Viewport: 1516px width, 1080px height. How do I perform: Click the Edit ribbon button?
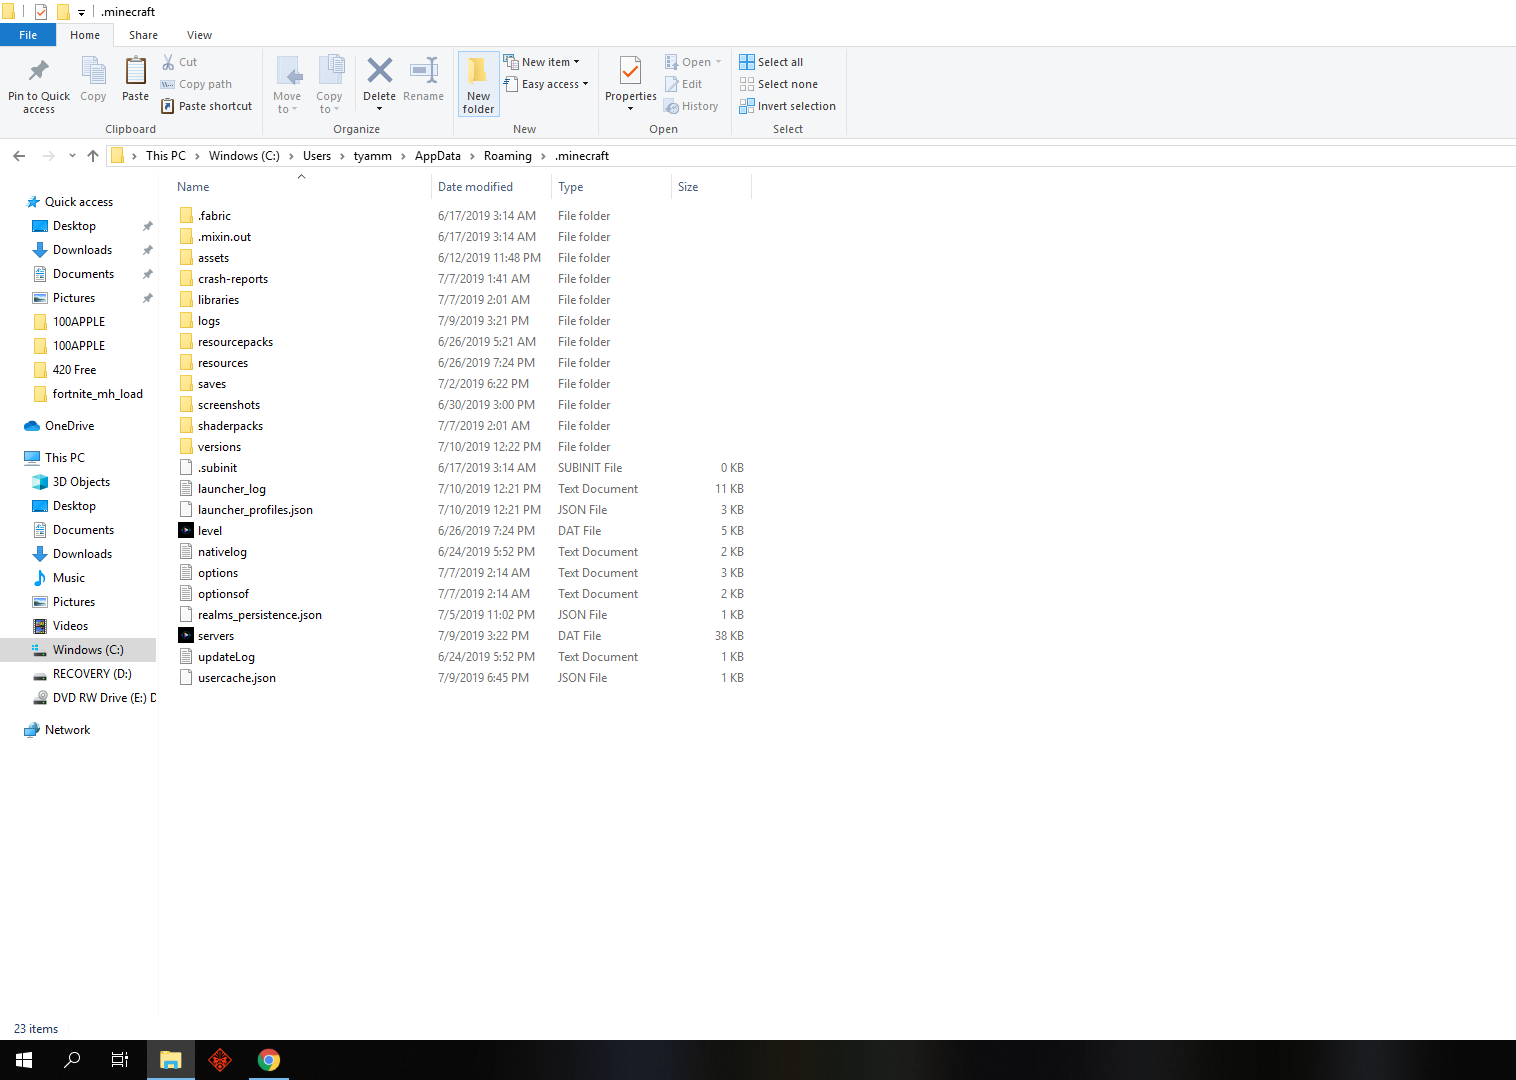(684, 84)
